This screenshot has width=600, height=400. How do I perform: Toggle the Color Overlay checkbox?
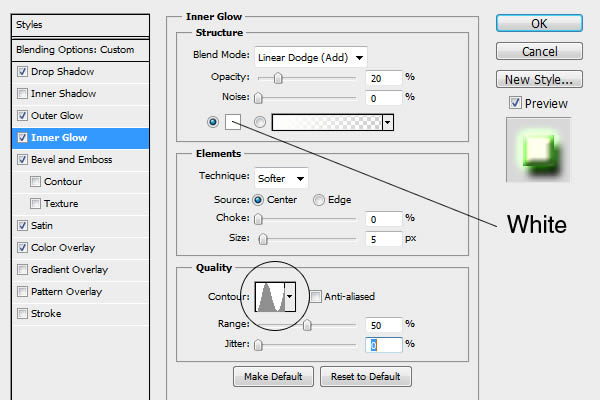[22, 248]
